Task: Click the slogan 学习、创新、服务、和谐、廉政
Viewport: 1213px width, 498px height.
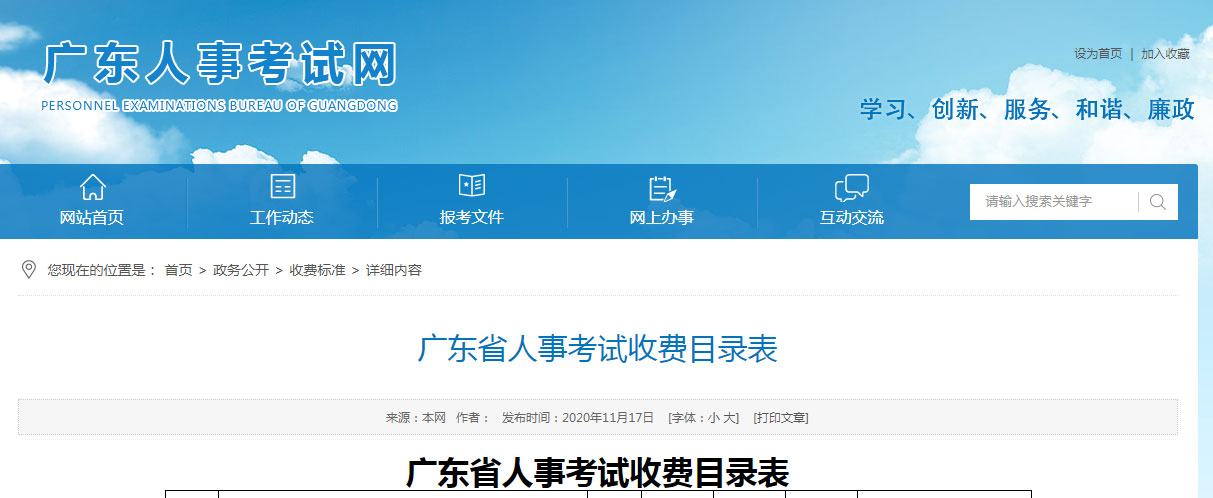Action: click(1027, 110)
